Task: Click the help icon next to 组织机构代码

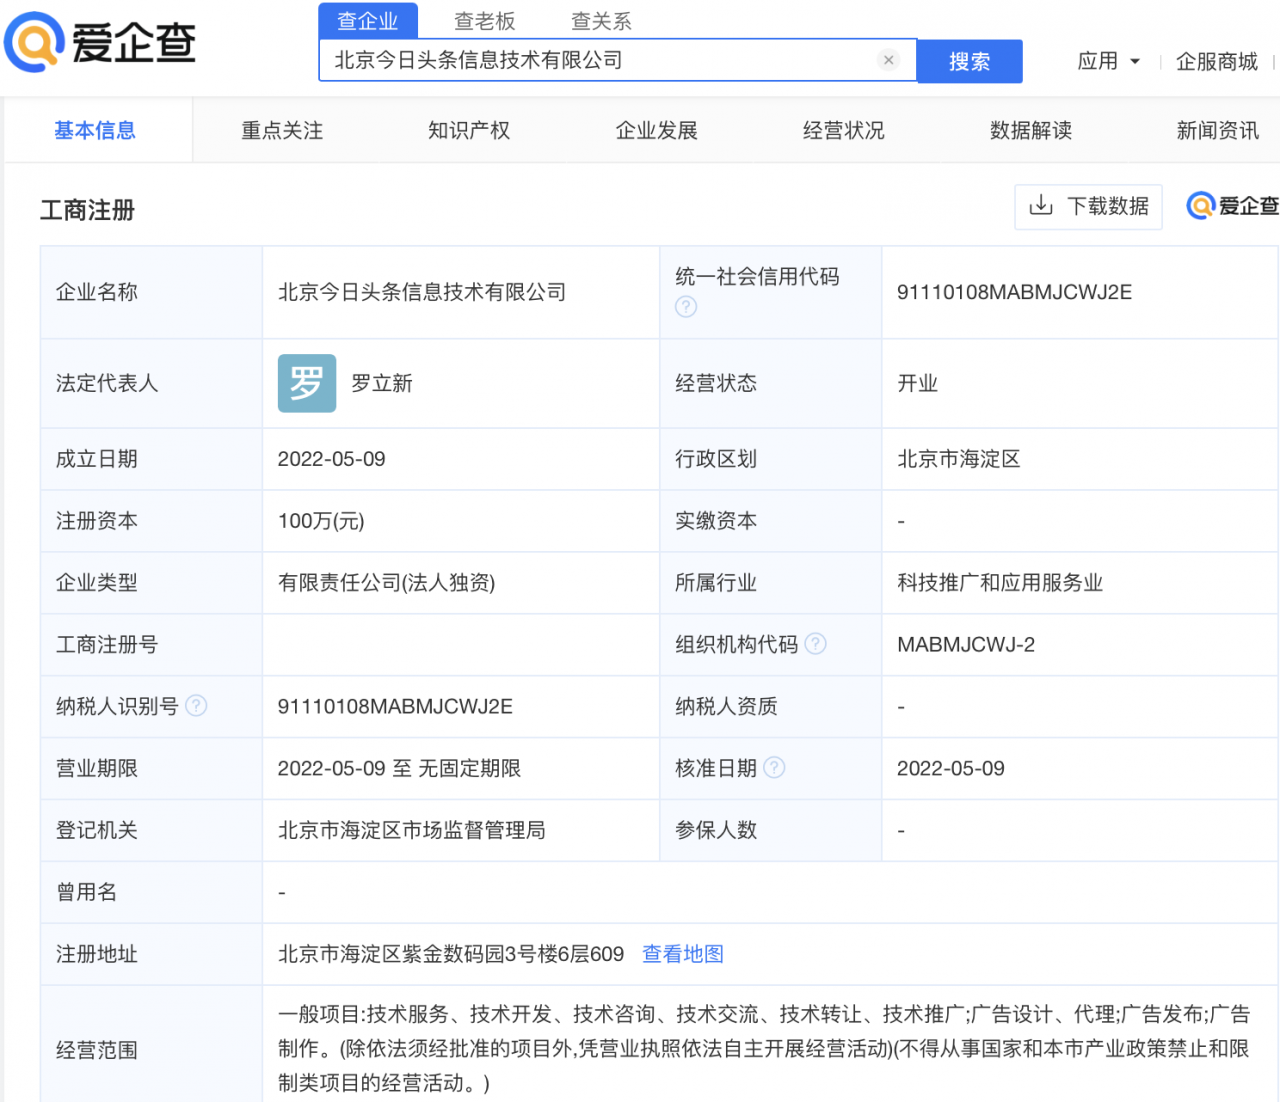Action: [x=815, y=644]
